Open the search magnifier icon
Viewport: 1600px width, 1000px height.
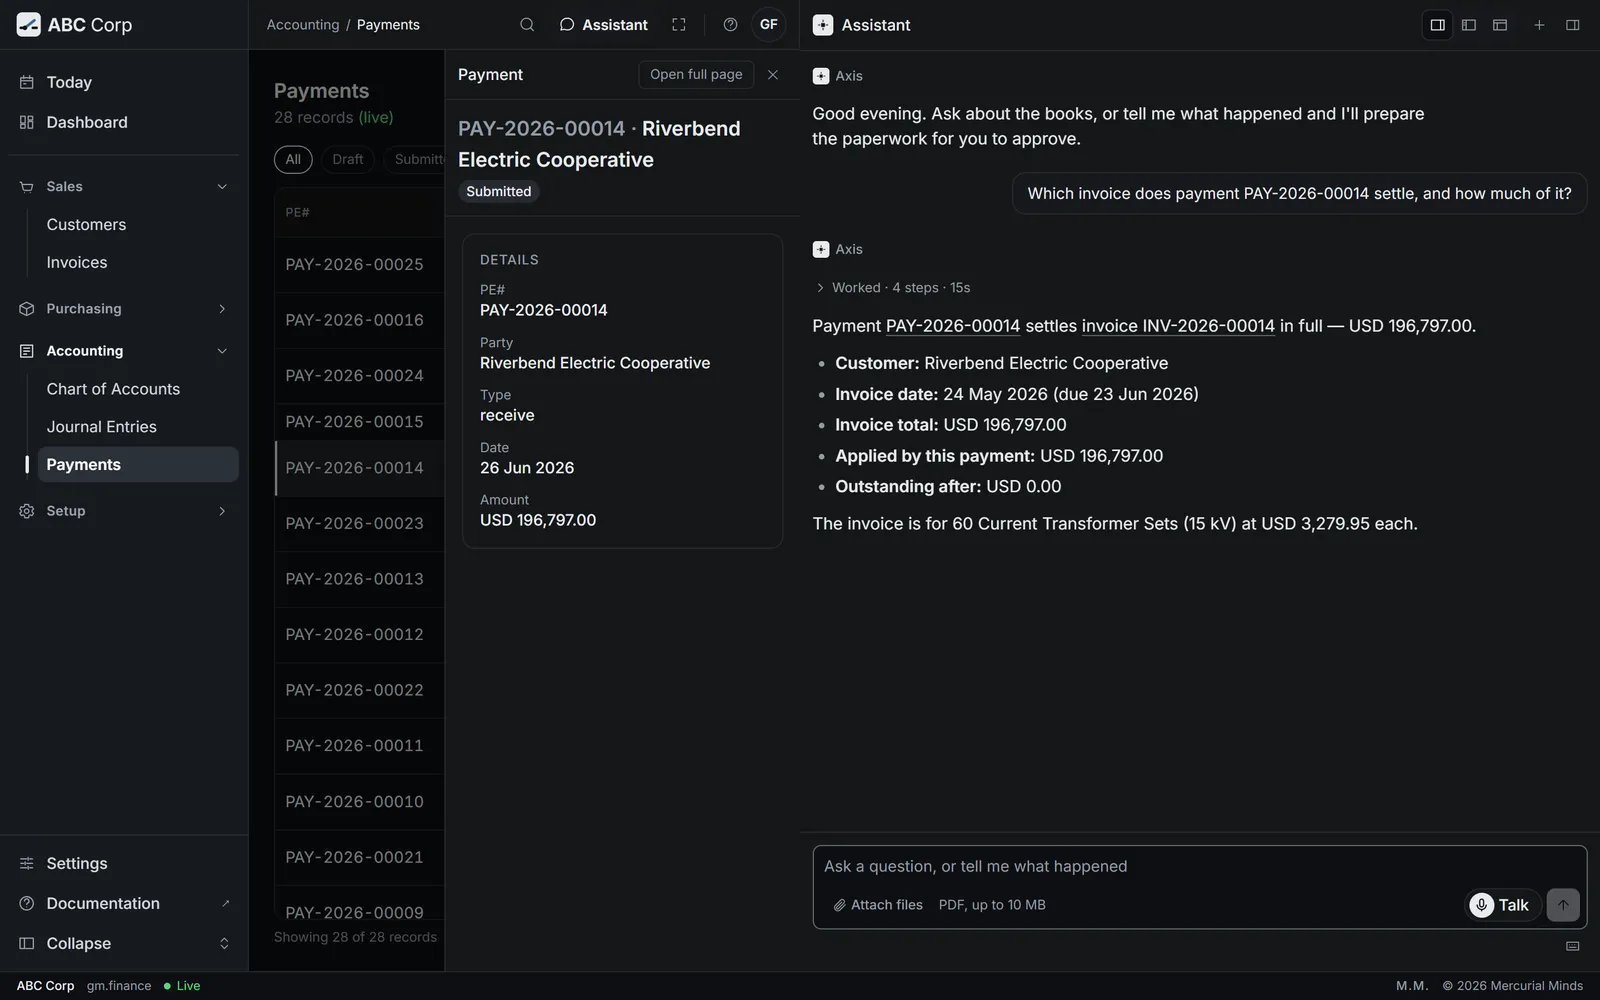(527, 25)
